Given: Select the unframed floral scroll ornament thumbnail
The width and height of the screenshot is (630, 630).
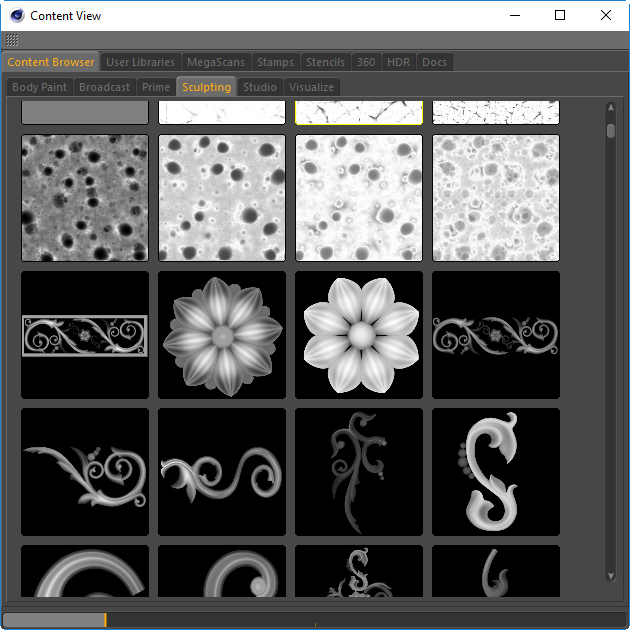Looking at the screenshot, I should 496,335.
